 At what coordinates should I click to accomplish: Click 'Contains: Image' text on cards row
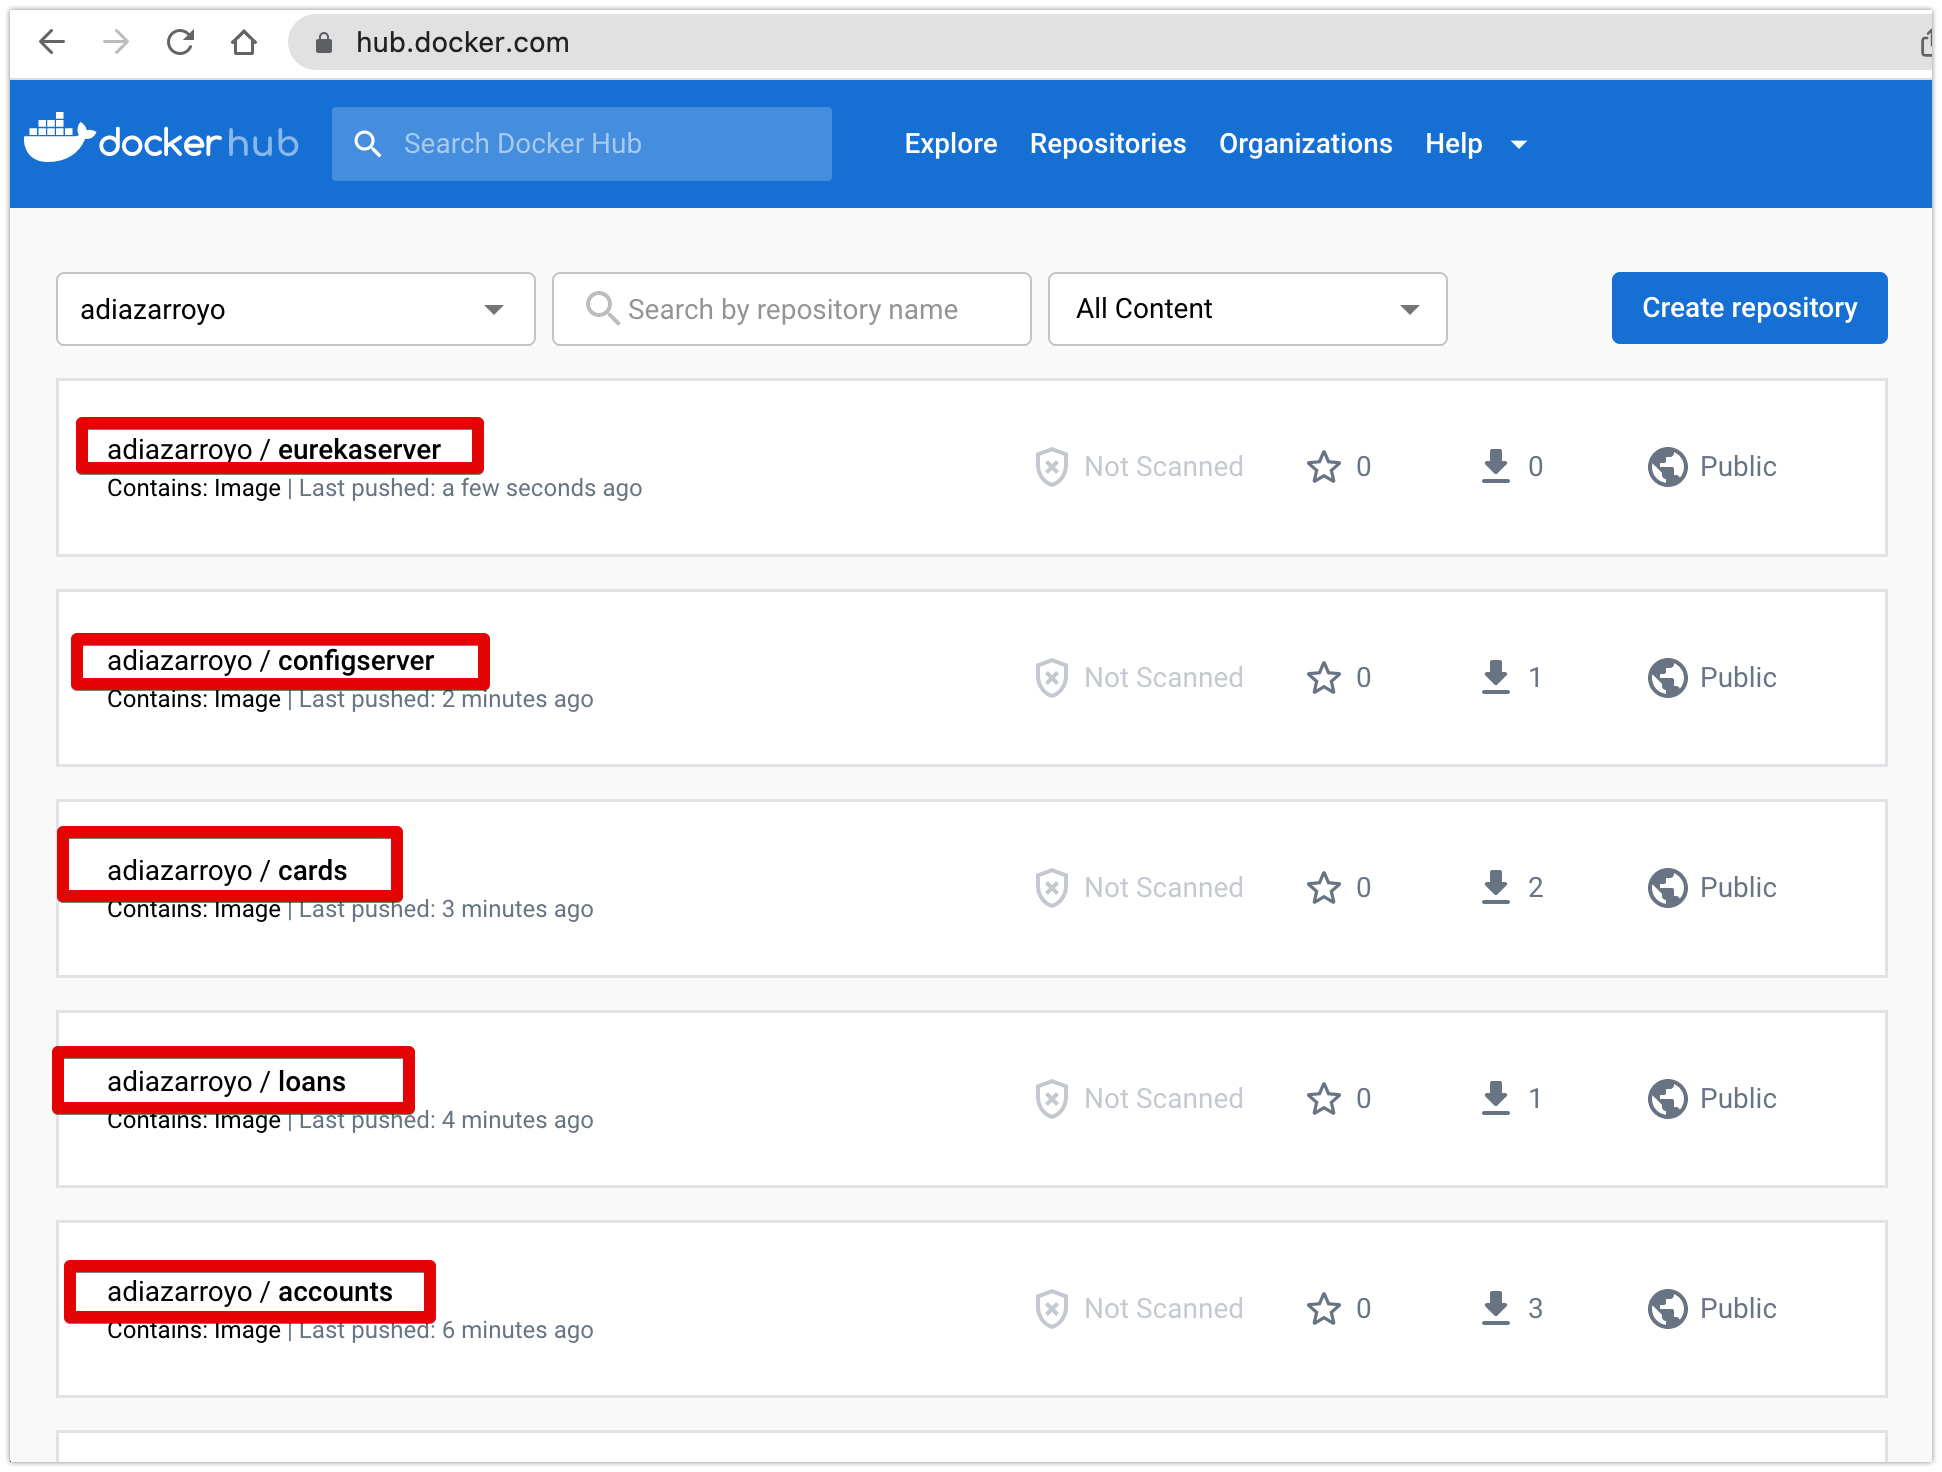coord(194,909)
